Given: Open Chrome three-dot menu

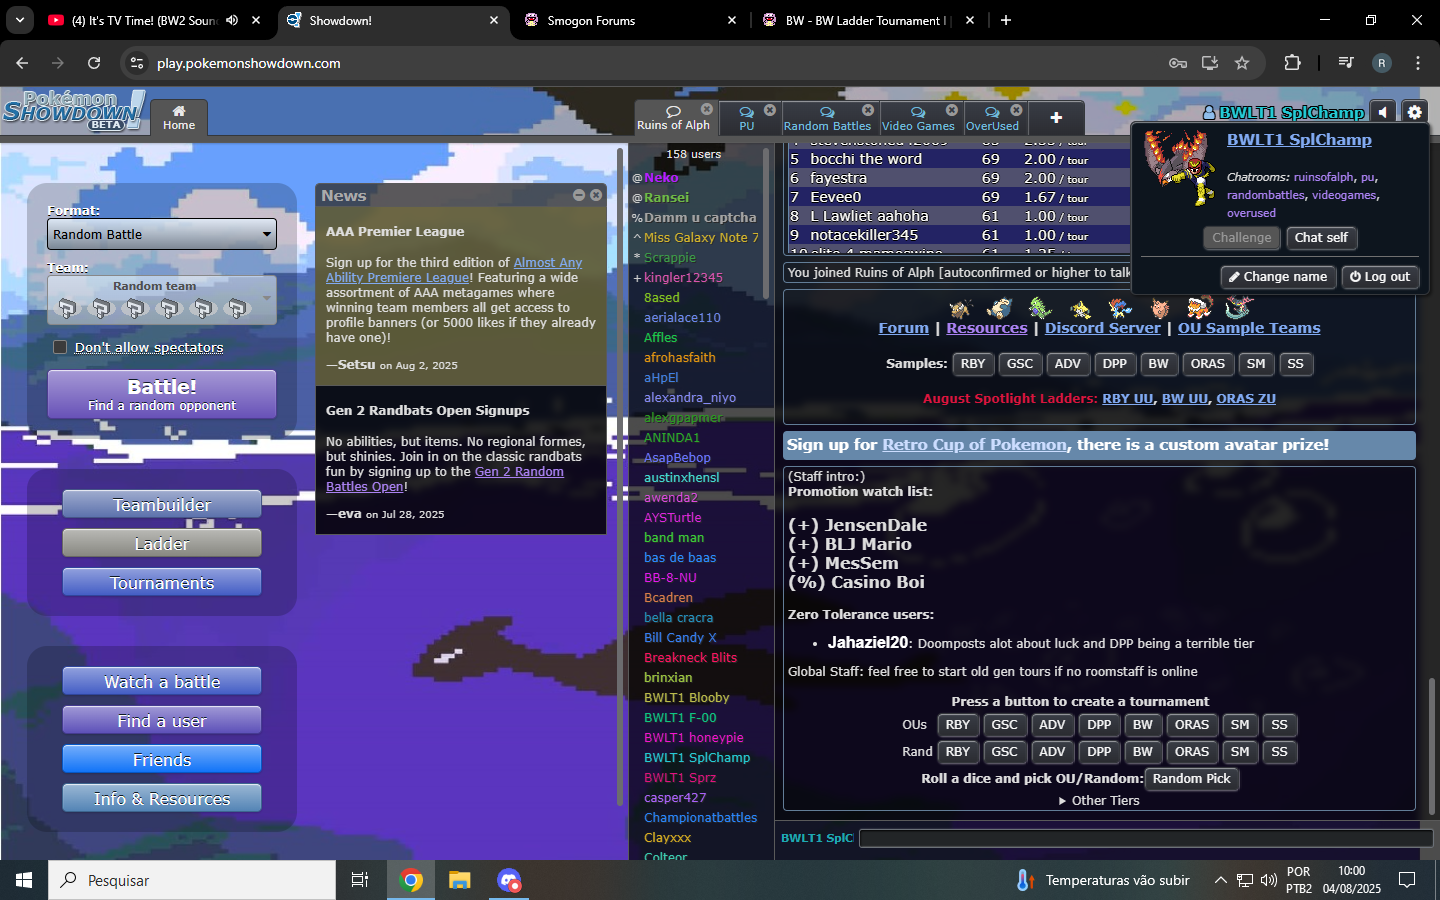Looking at the screenshot, I should pos(1418,63).
